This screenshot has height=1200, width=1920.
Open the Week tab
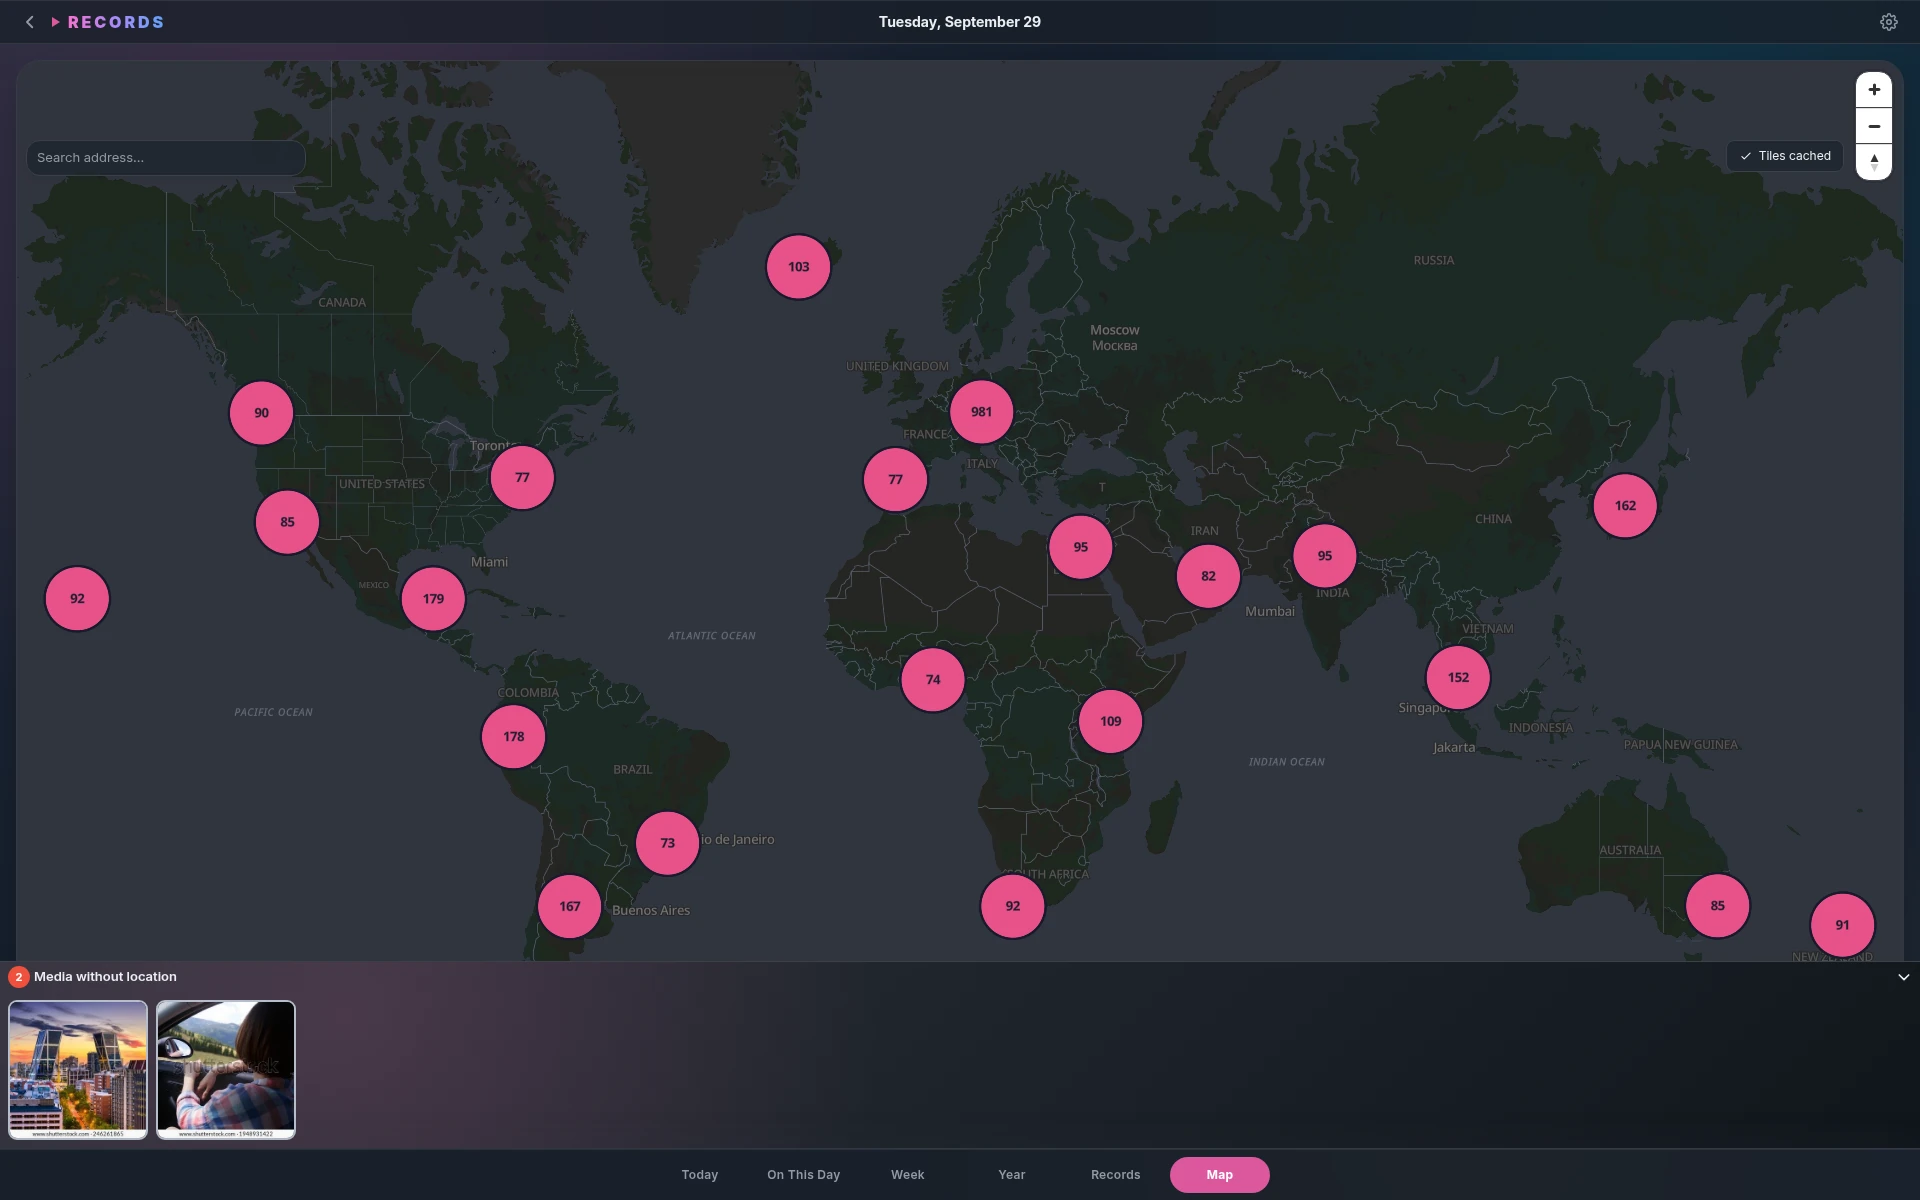tap(907, 1175)
